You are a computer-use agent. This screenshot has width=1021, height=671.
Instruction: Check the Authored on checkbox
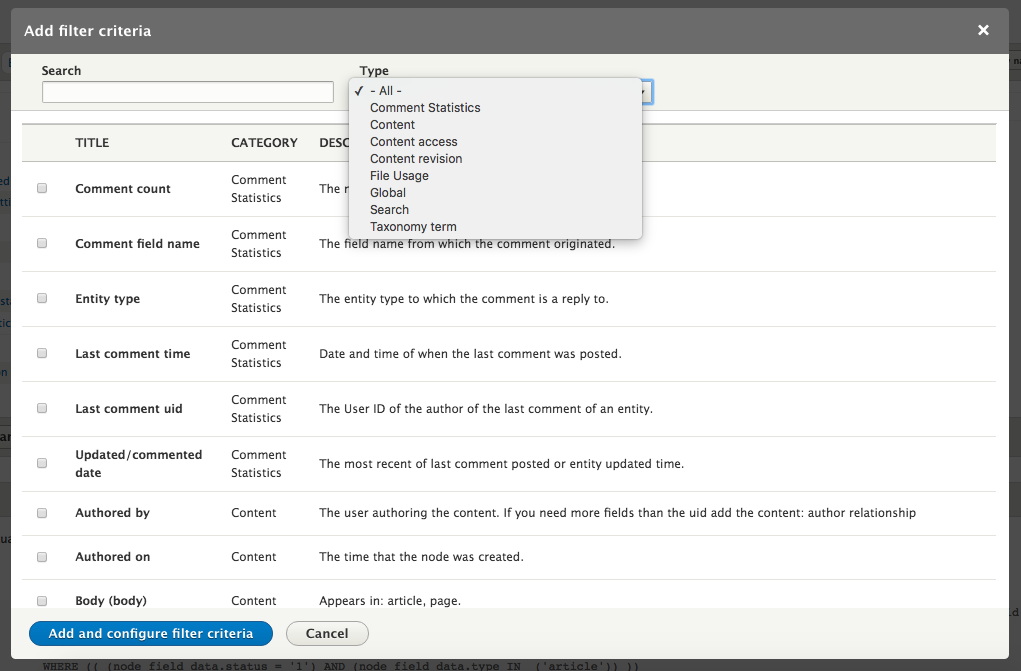coord(42,557)
